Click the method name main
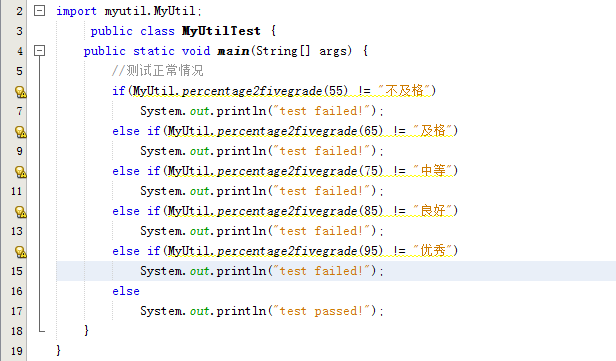 point(233,51)
